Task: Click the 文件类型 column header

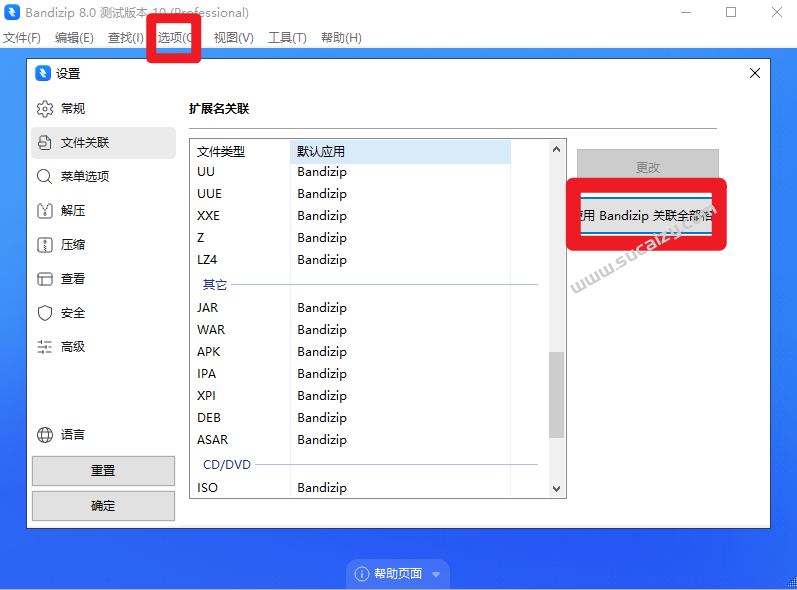Action: tap(242, 151)
